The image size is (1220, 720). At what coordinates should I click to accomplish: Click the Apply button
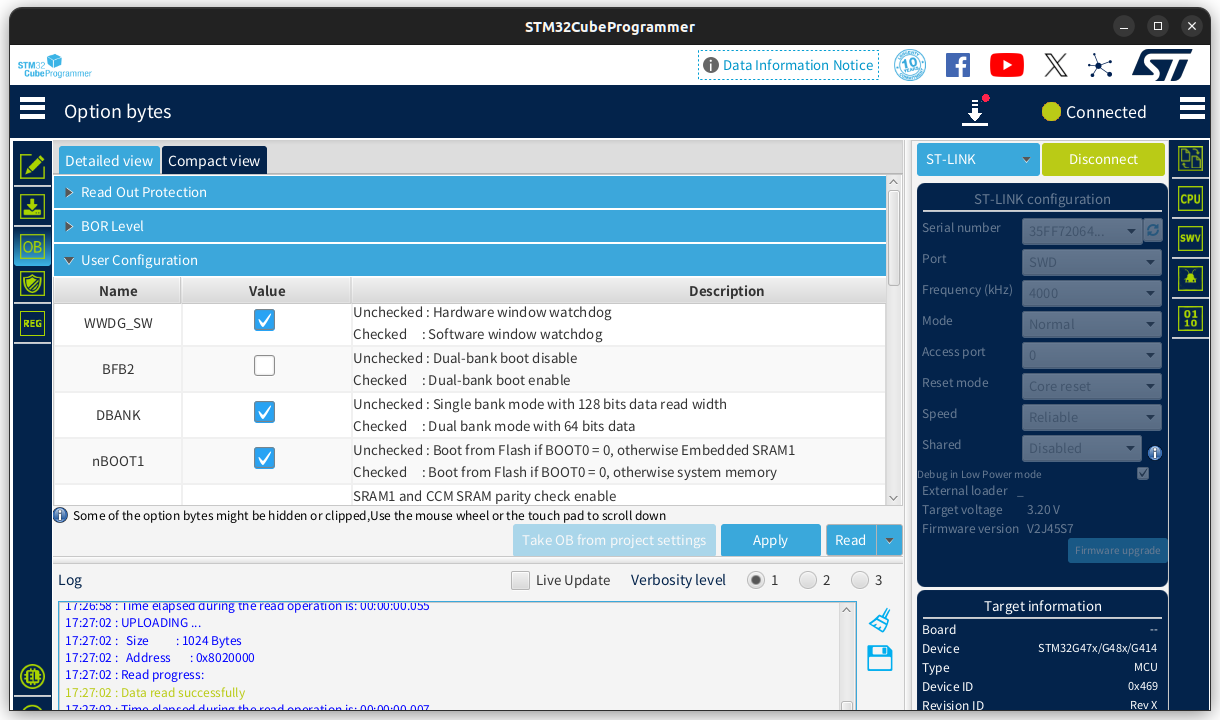point(770,540)
